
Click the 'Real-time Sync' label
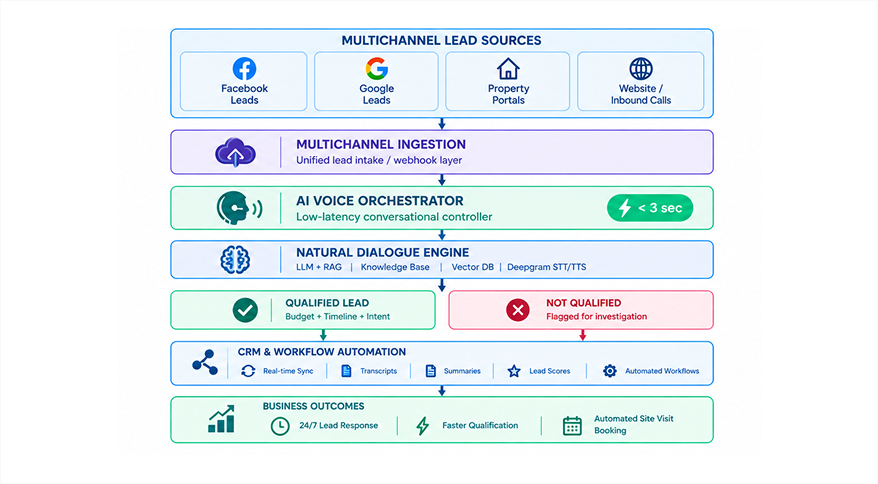(x=288, y=371)
